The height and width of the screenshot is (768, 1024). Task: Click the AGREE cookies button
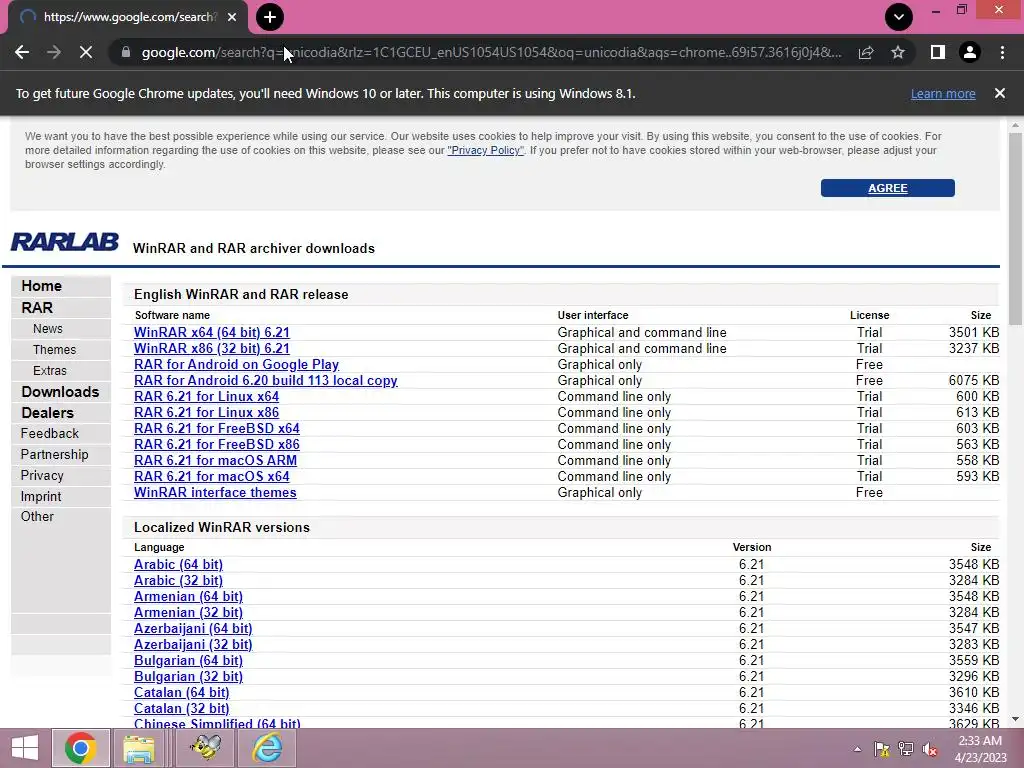[888, 188]
